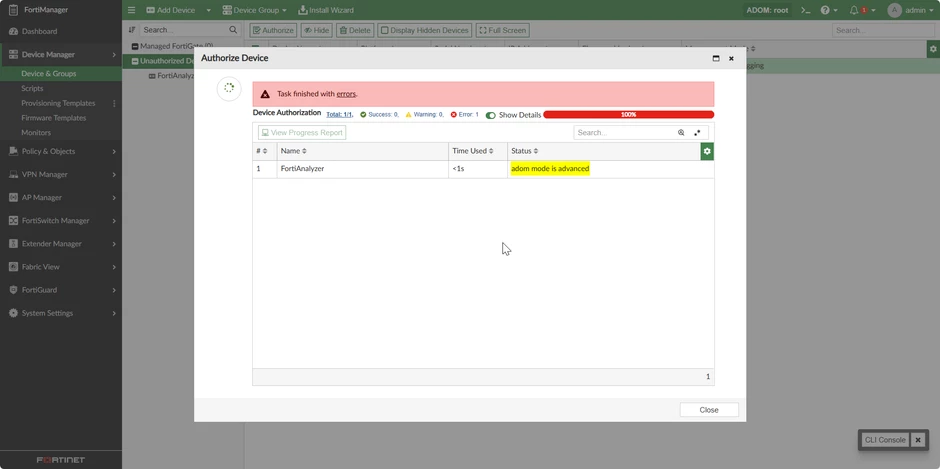Open the Scripts sidebar entry
The width and height of the screenshot is (940, 469).
point(32,88)
